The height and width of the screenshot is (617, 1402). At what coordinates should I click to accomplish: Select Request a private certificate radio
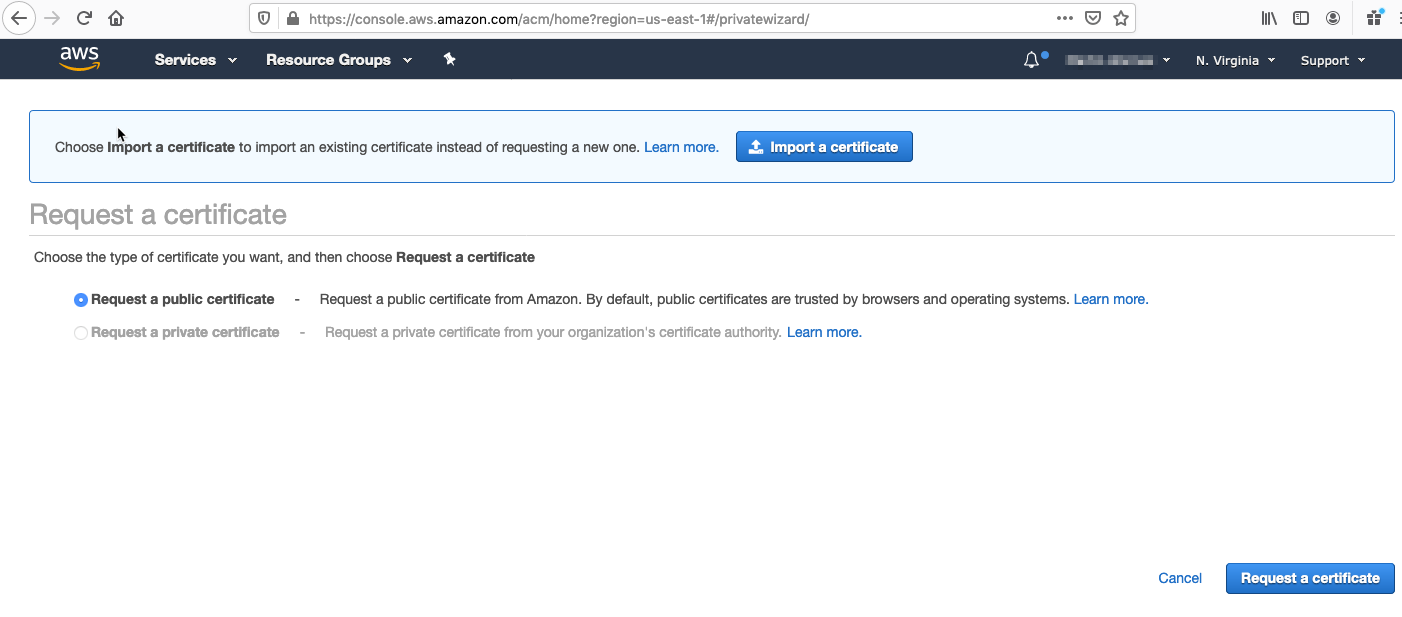click(81, 333)
